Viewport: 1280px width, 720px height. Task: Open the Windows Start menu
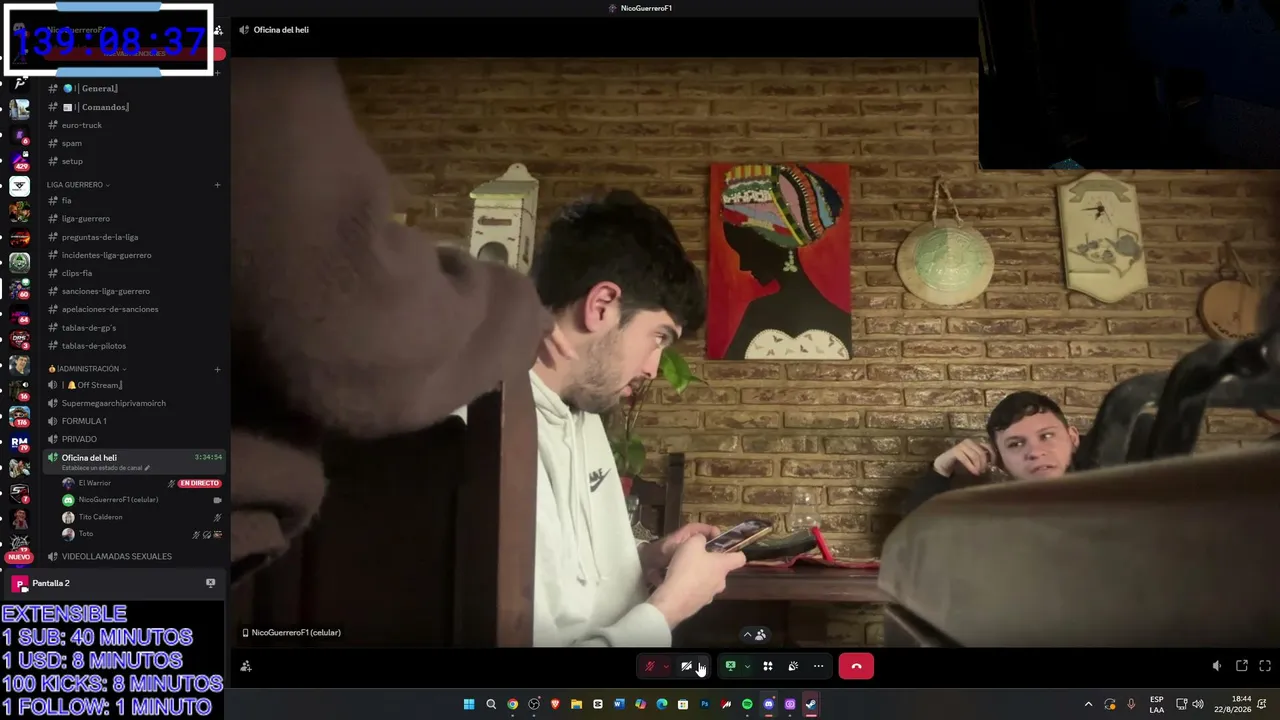pyautogui.click(x=469, y=704)
